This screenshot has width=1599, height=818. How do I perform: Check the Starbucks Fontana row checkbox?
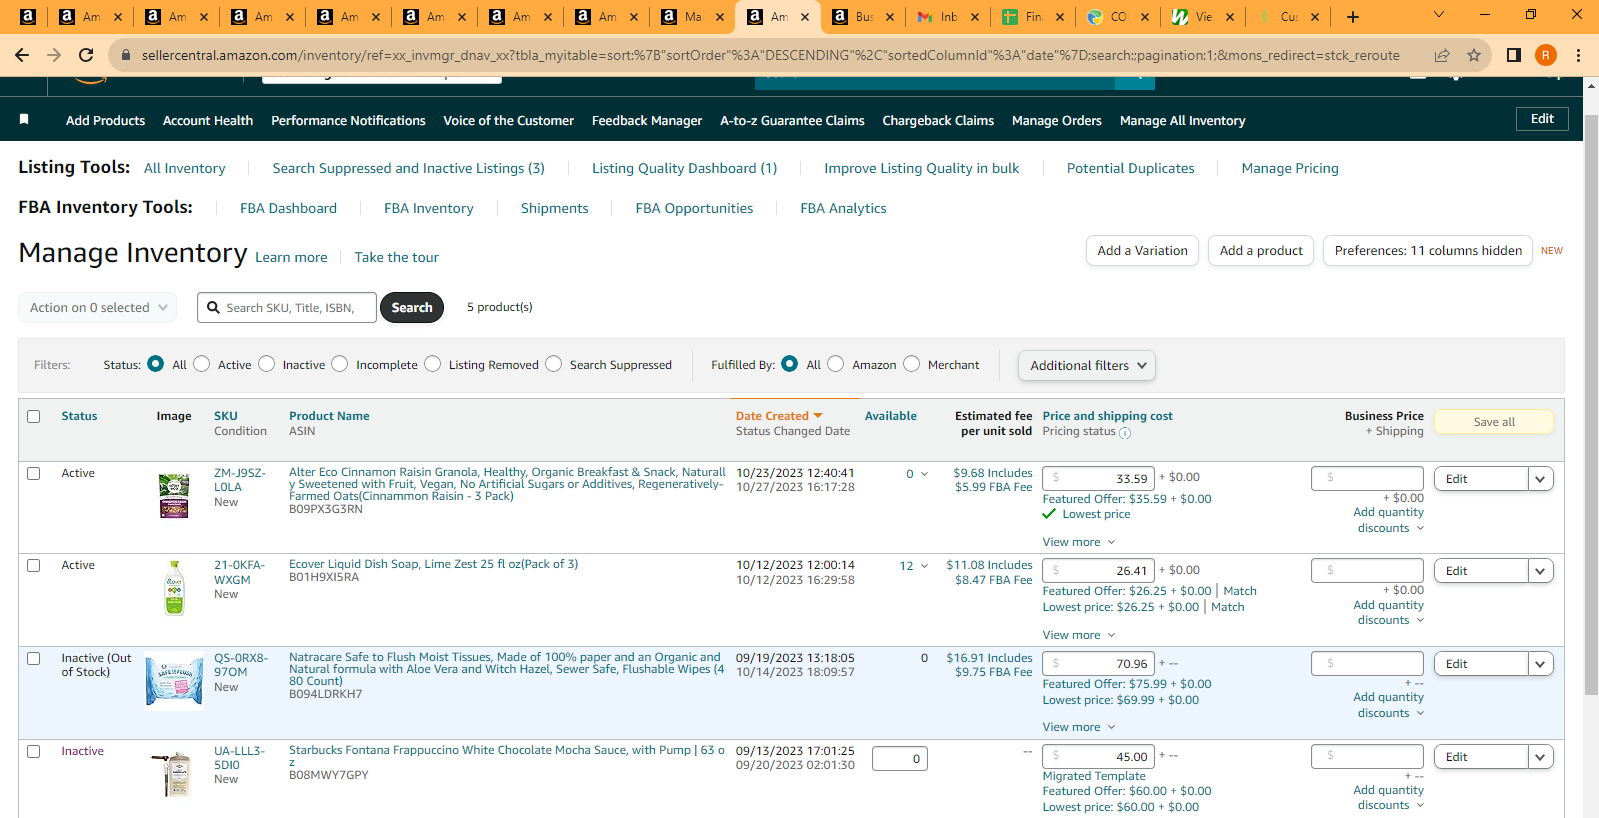click(x=34, y=751)
